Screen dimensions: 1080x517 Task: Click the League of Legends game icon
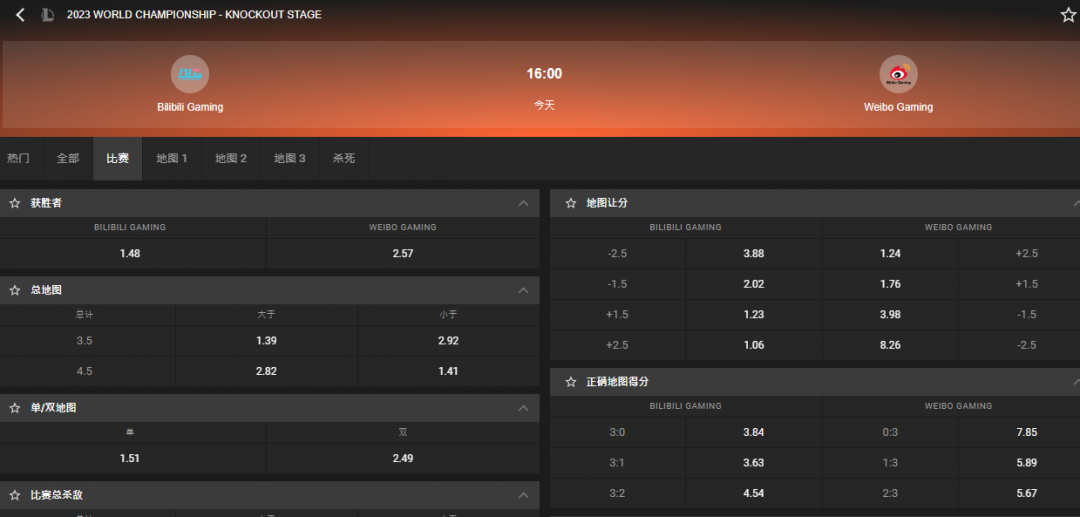(x=47, y=14)
